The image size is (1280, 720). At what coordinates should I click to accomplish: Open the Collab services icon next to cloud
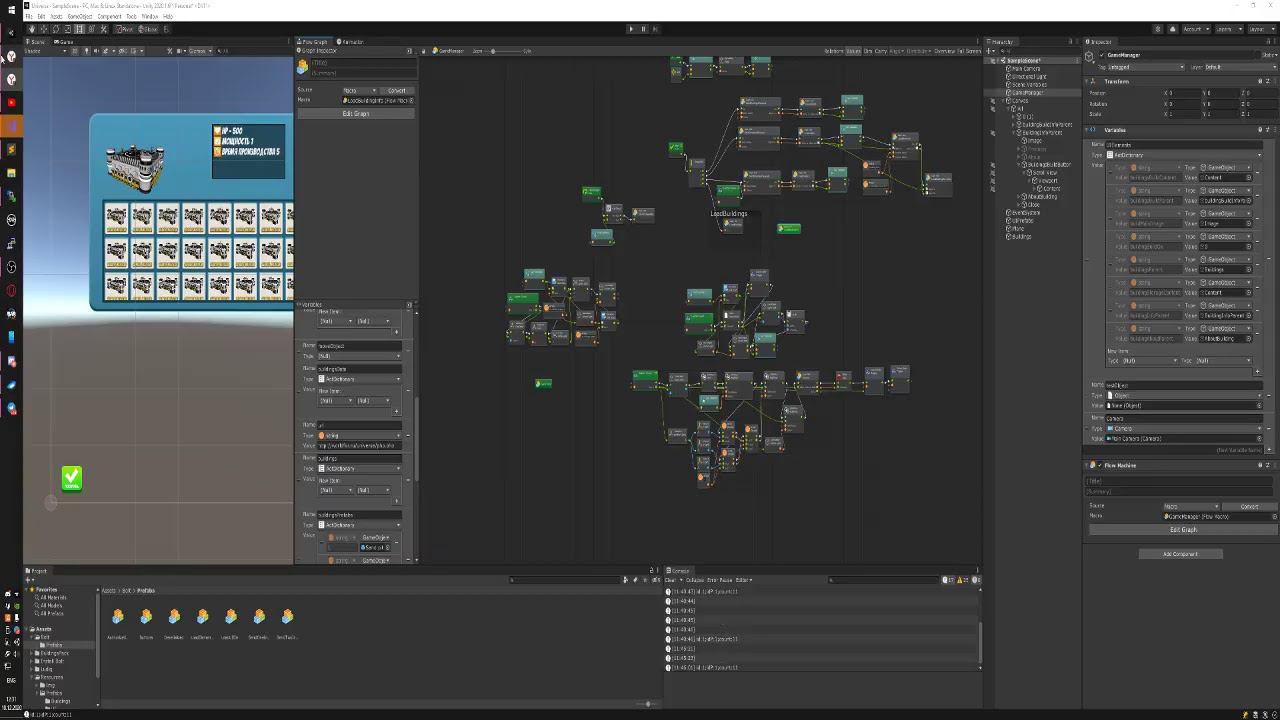click(x=1160, y=29)
